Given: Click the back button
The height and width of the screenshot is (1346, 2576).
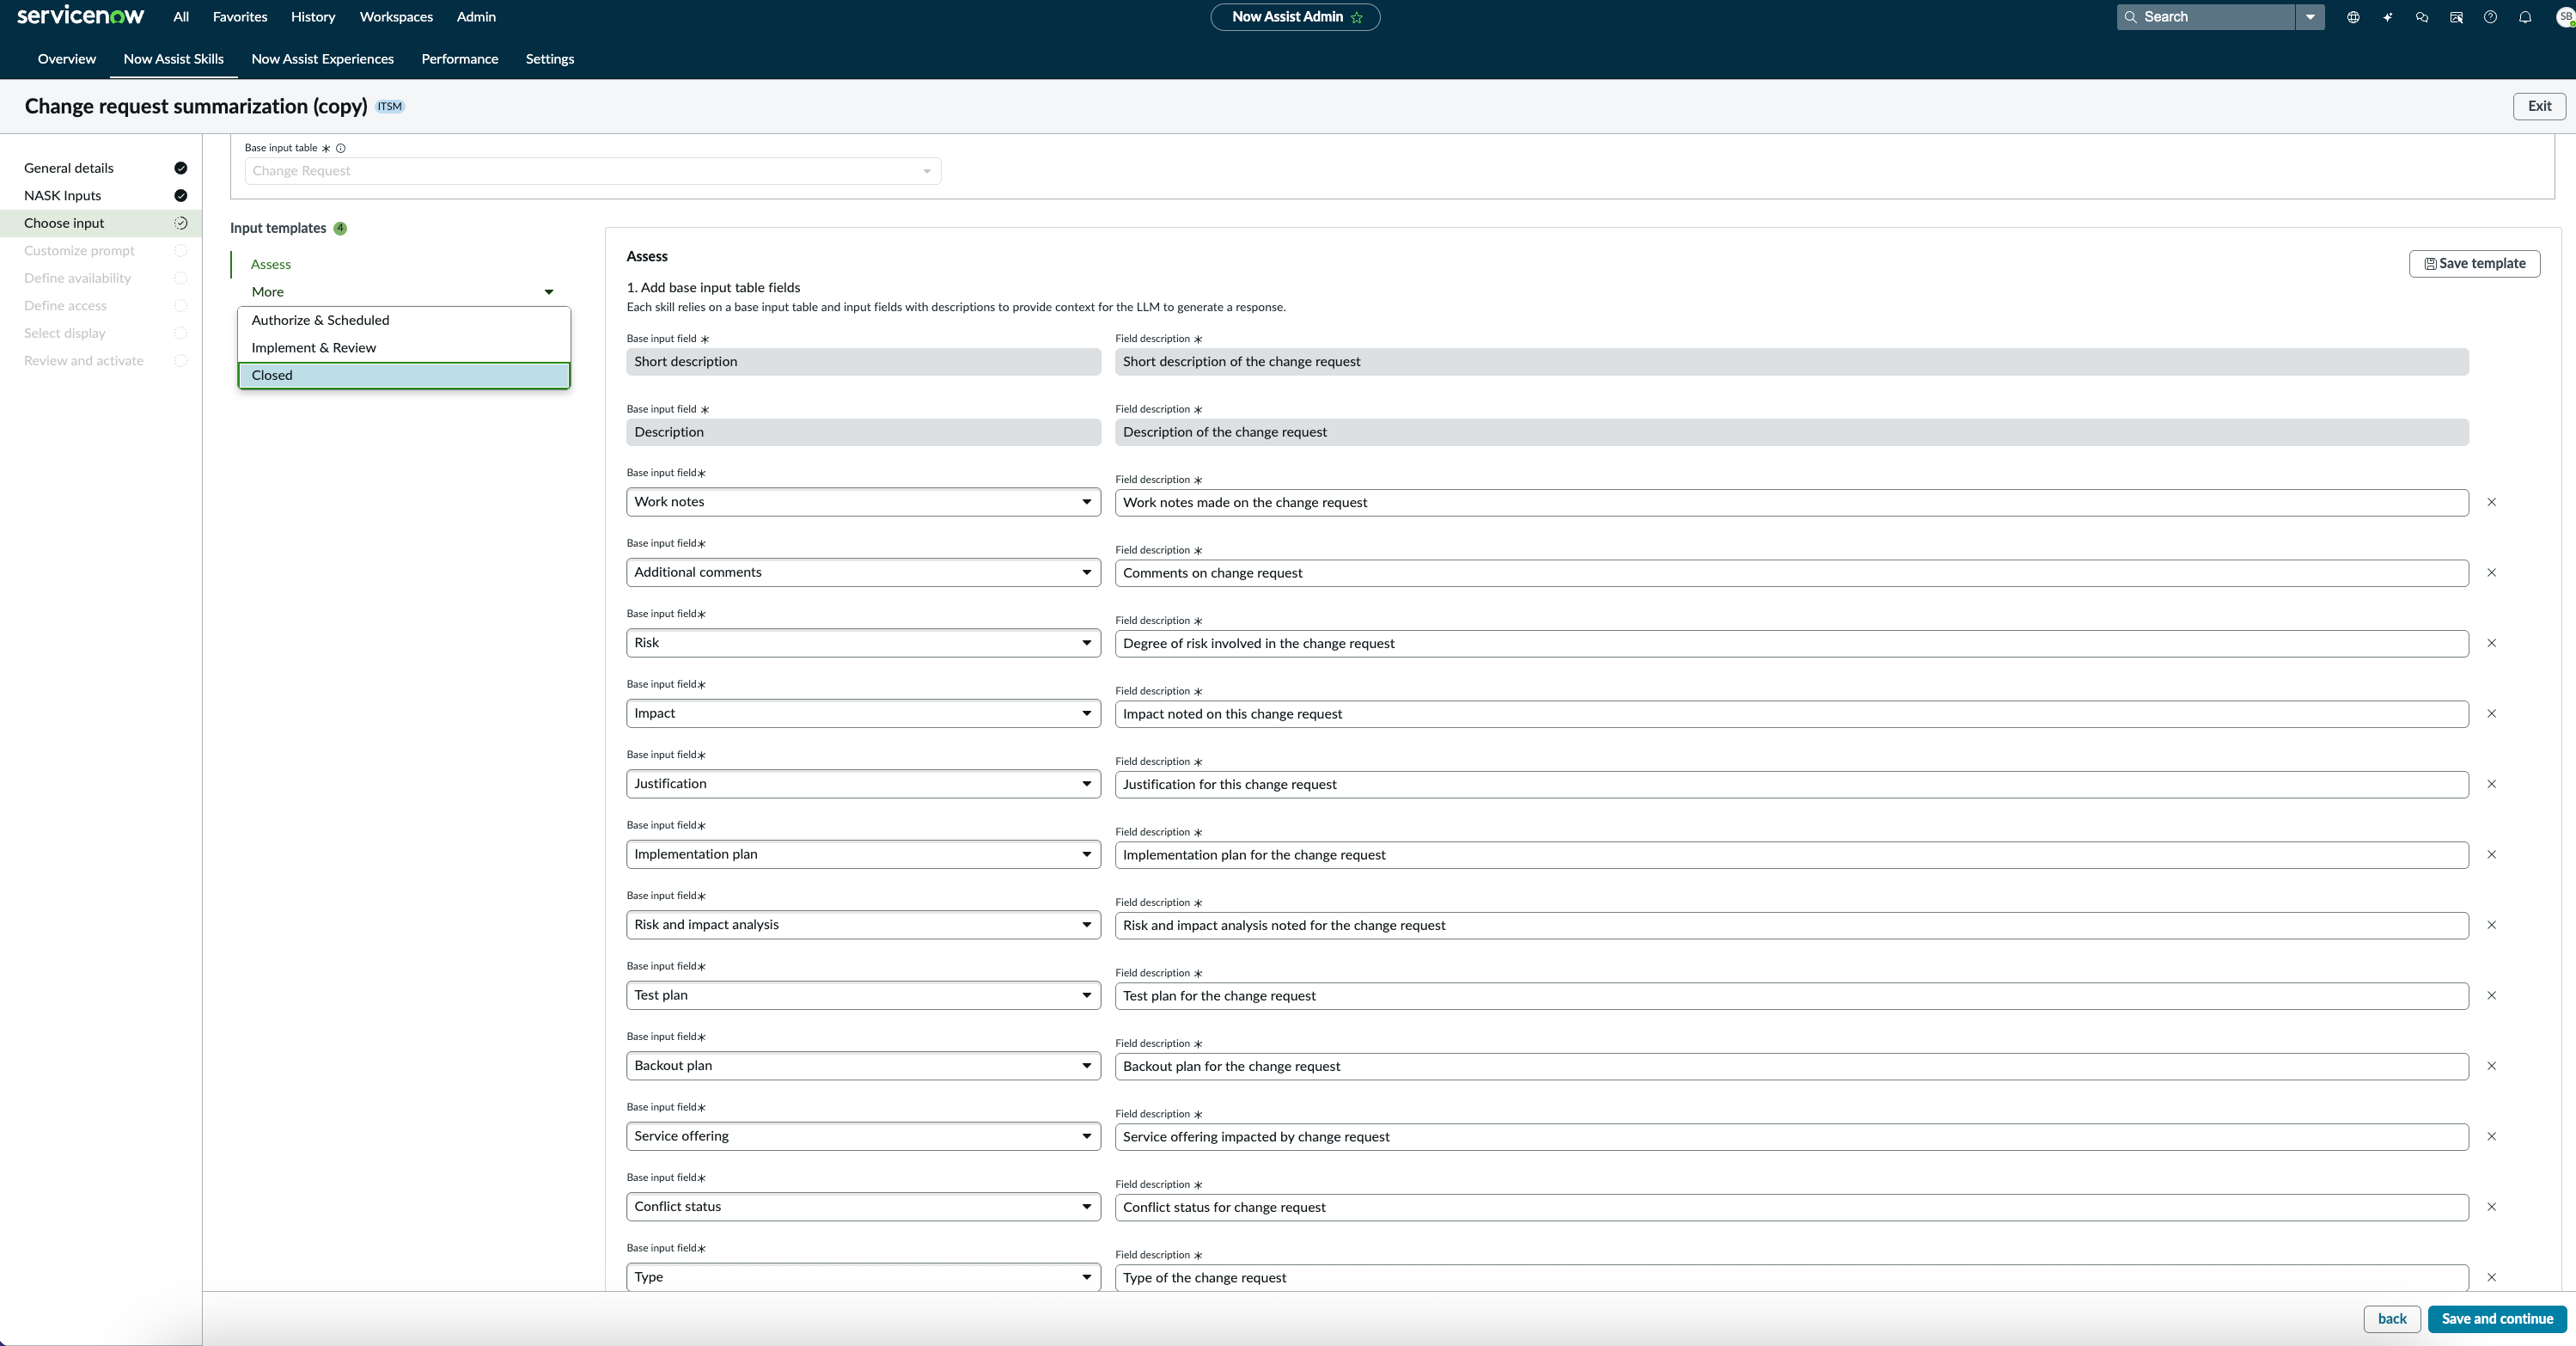Looking at the screenshot, I should pos(2392,1319).
